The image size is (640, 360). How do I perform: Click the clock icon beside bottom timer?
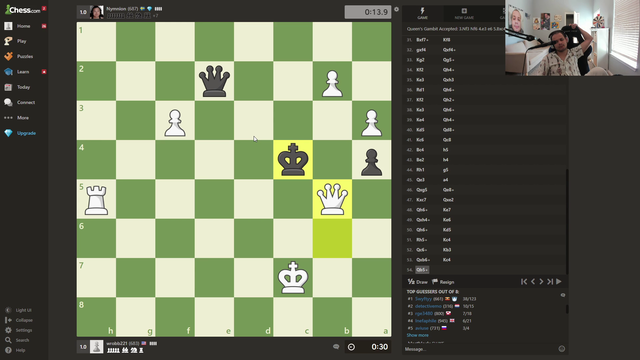click(x=351, y=347)
